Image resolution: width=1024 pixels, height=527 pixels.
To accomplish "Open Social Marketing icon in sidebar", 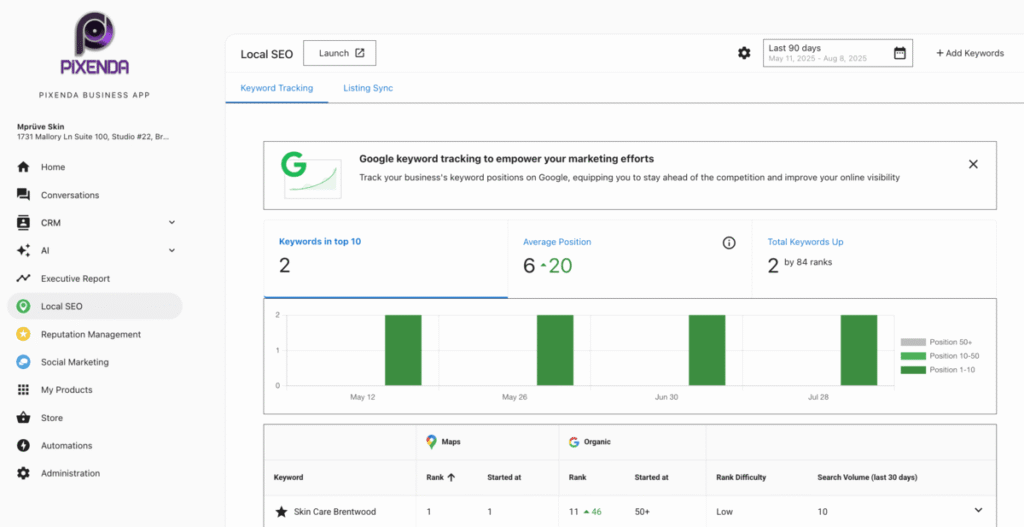I will coord(23,362).
